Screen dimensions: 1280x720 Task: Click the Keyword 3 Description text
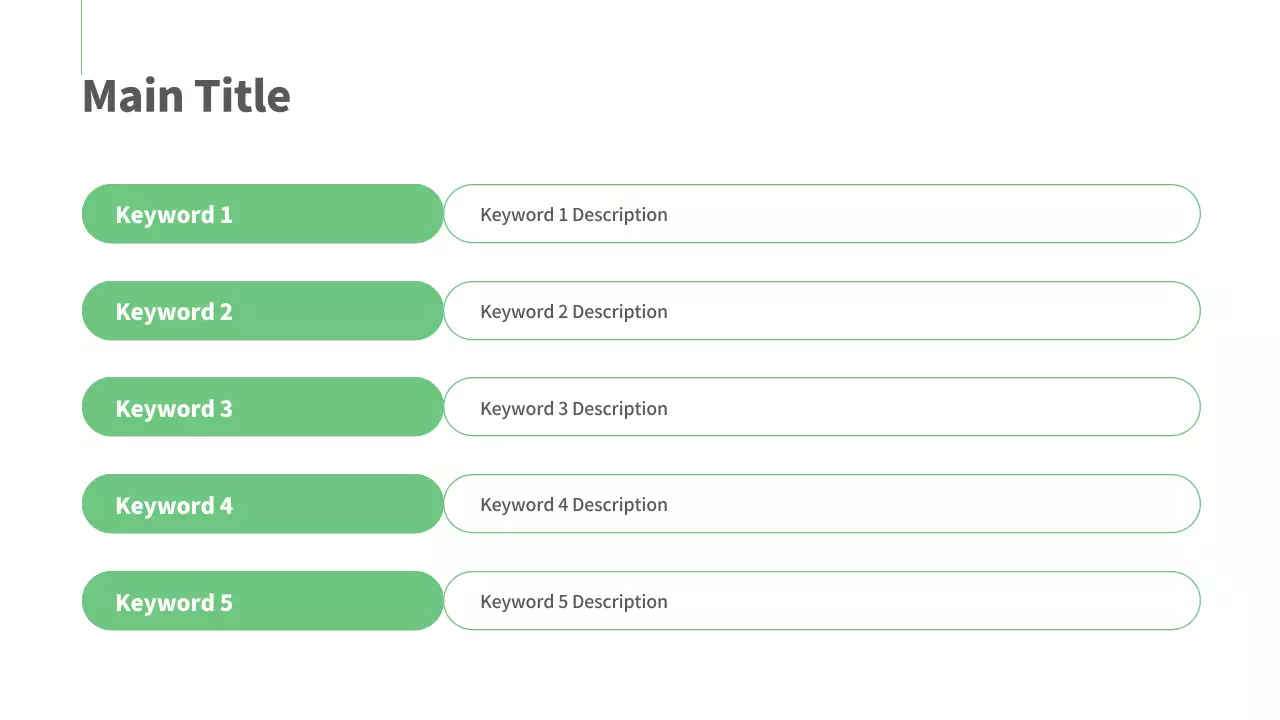pyautogui.click(x=573, y=409)
